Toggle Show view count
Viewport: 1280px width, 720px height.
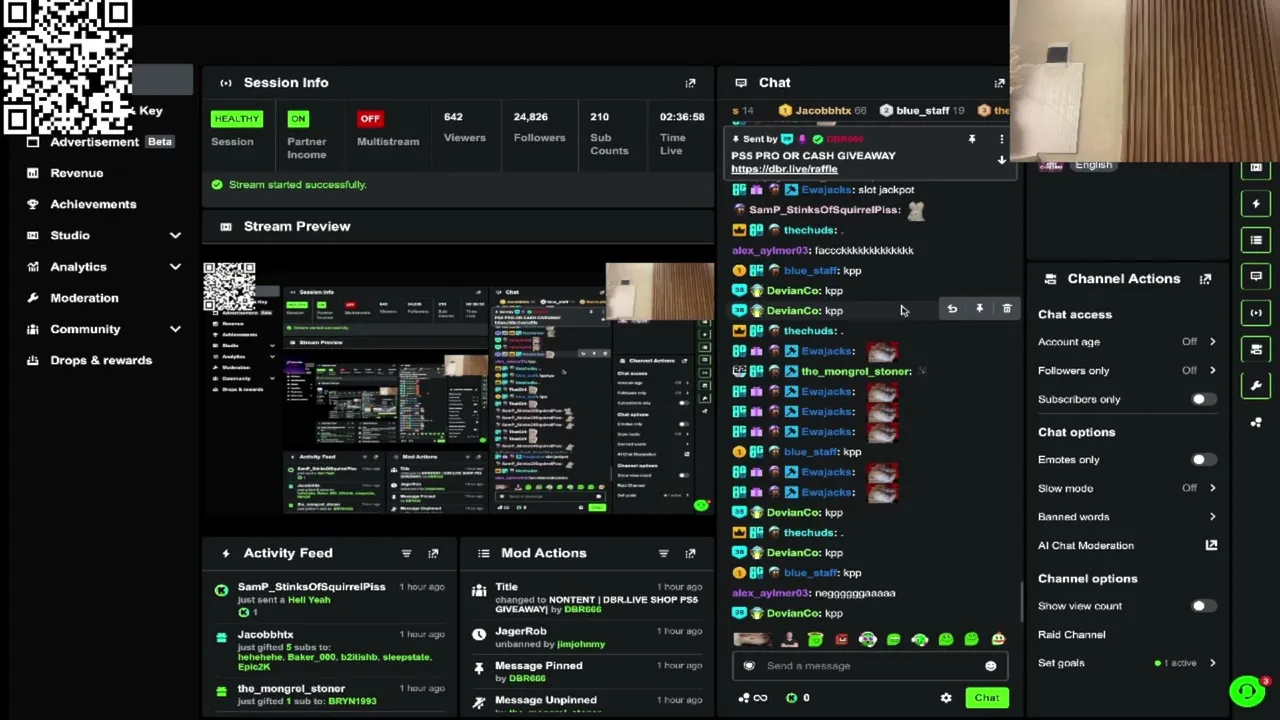pos(1203,606)
